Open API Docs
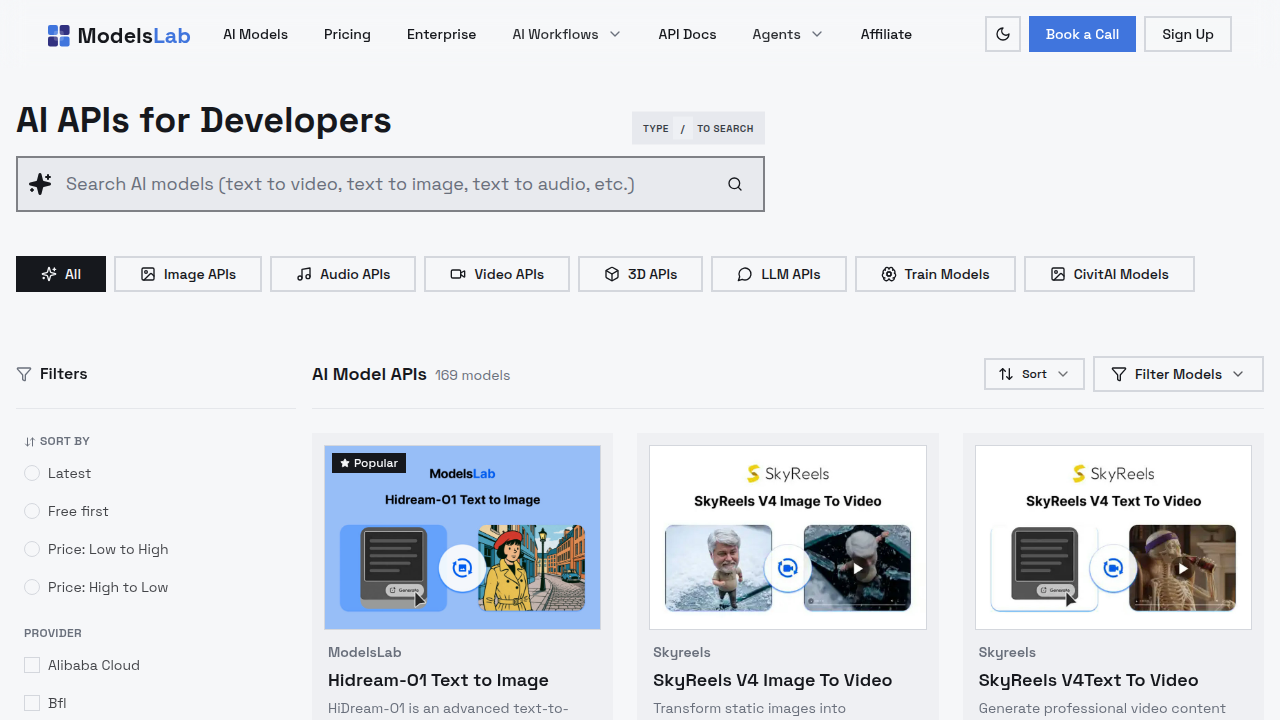 [x=687, y=34]
